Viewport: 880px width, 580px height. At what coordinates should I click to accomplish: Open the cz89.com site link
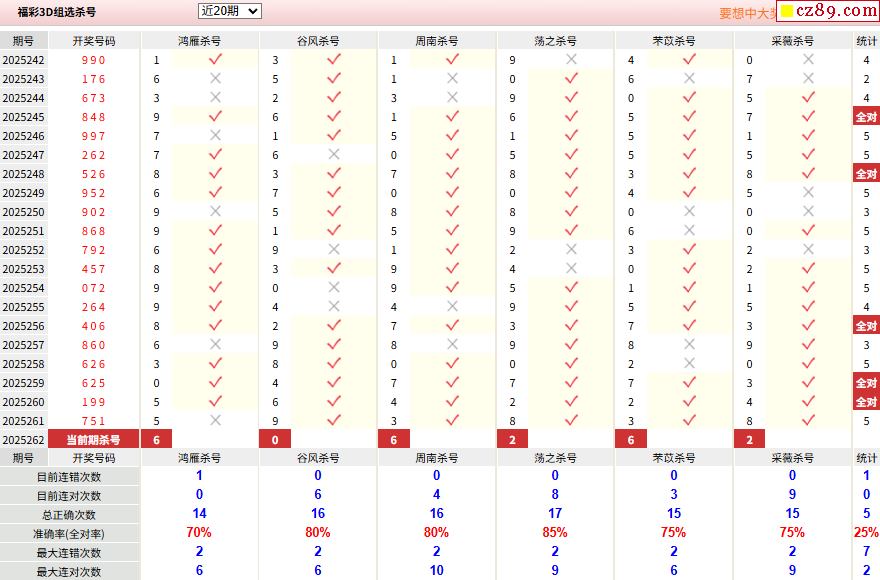829,10
